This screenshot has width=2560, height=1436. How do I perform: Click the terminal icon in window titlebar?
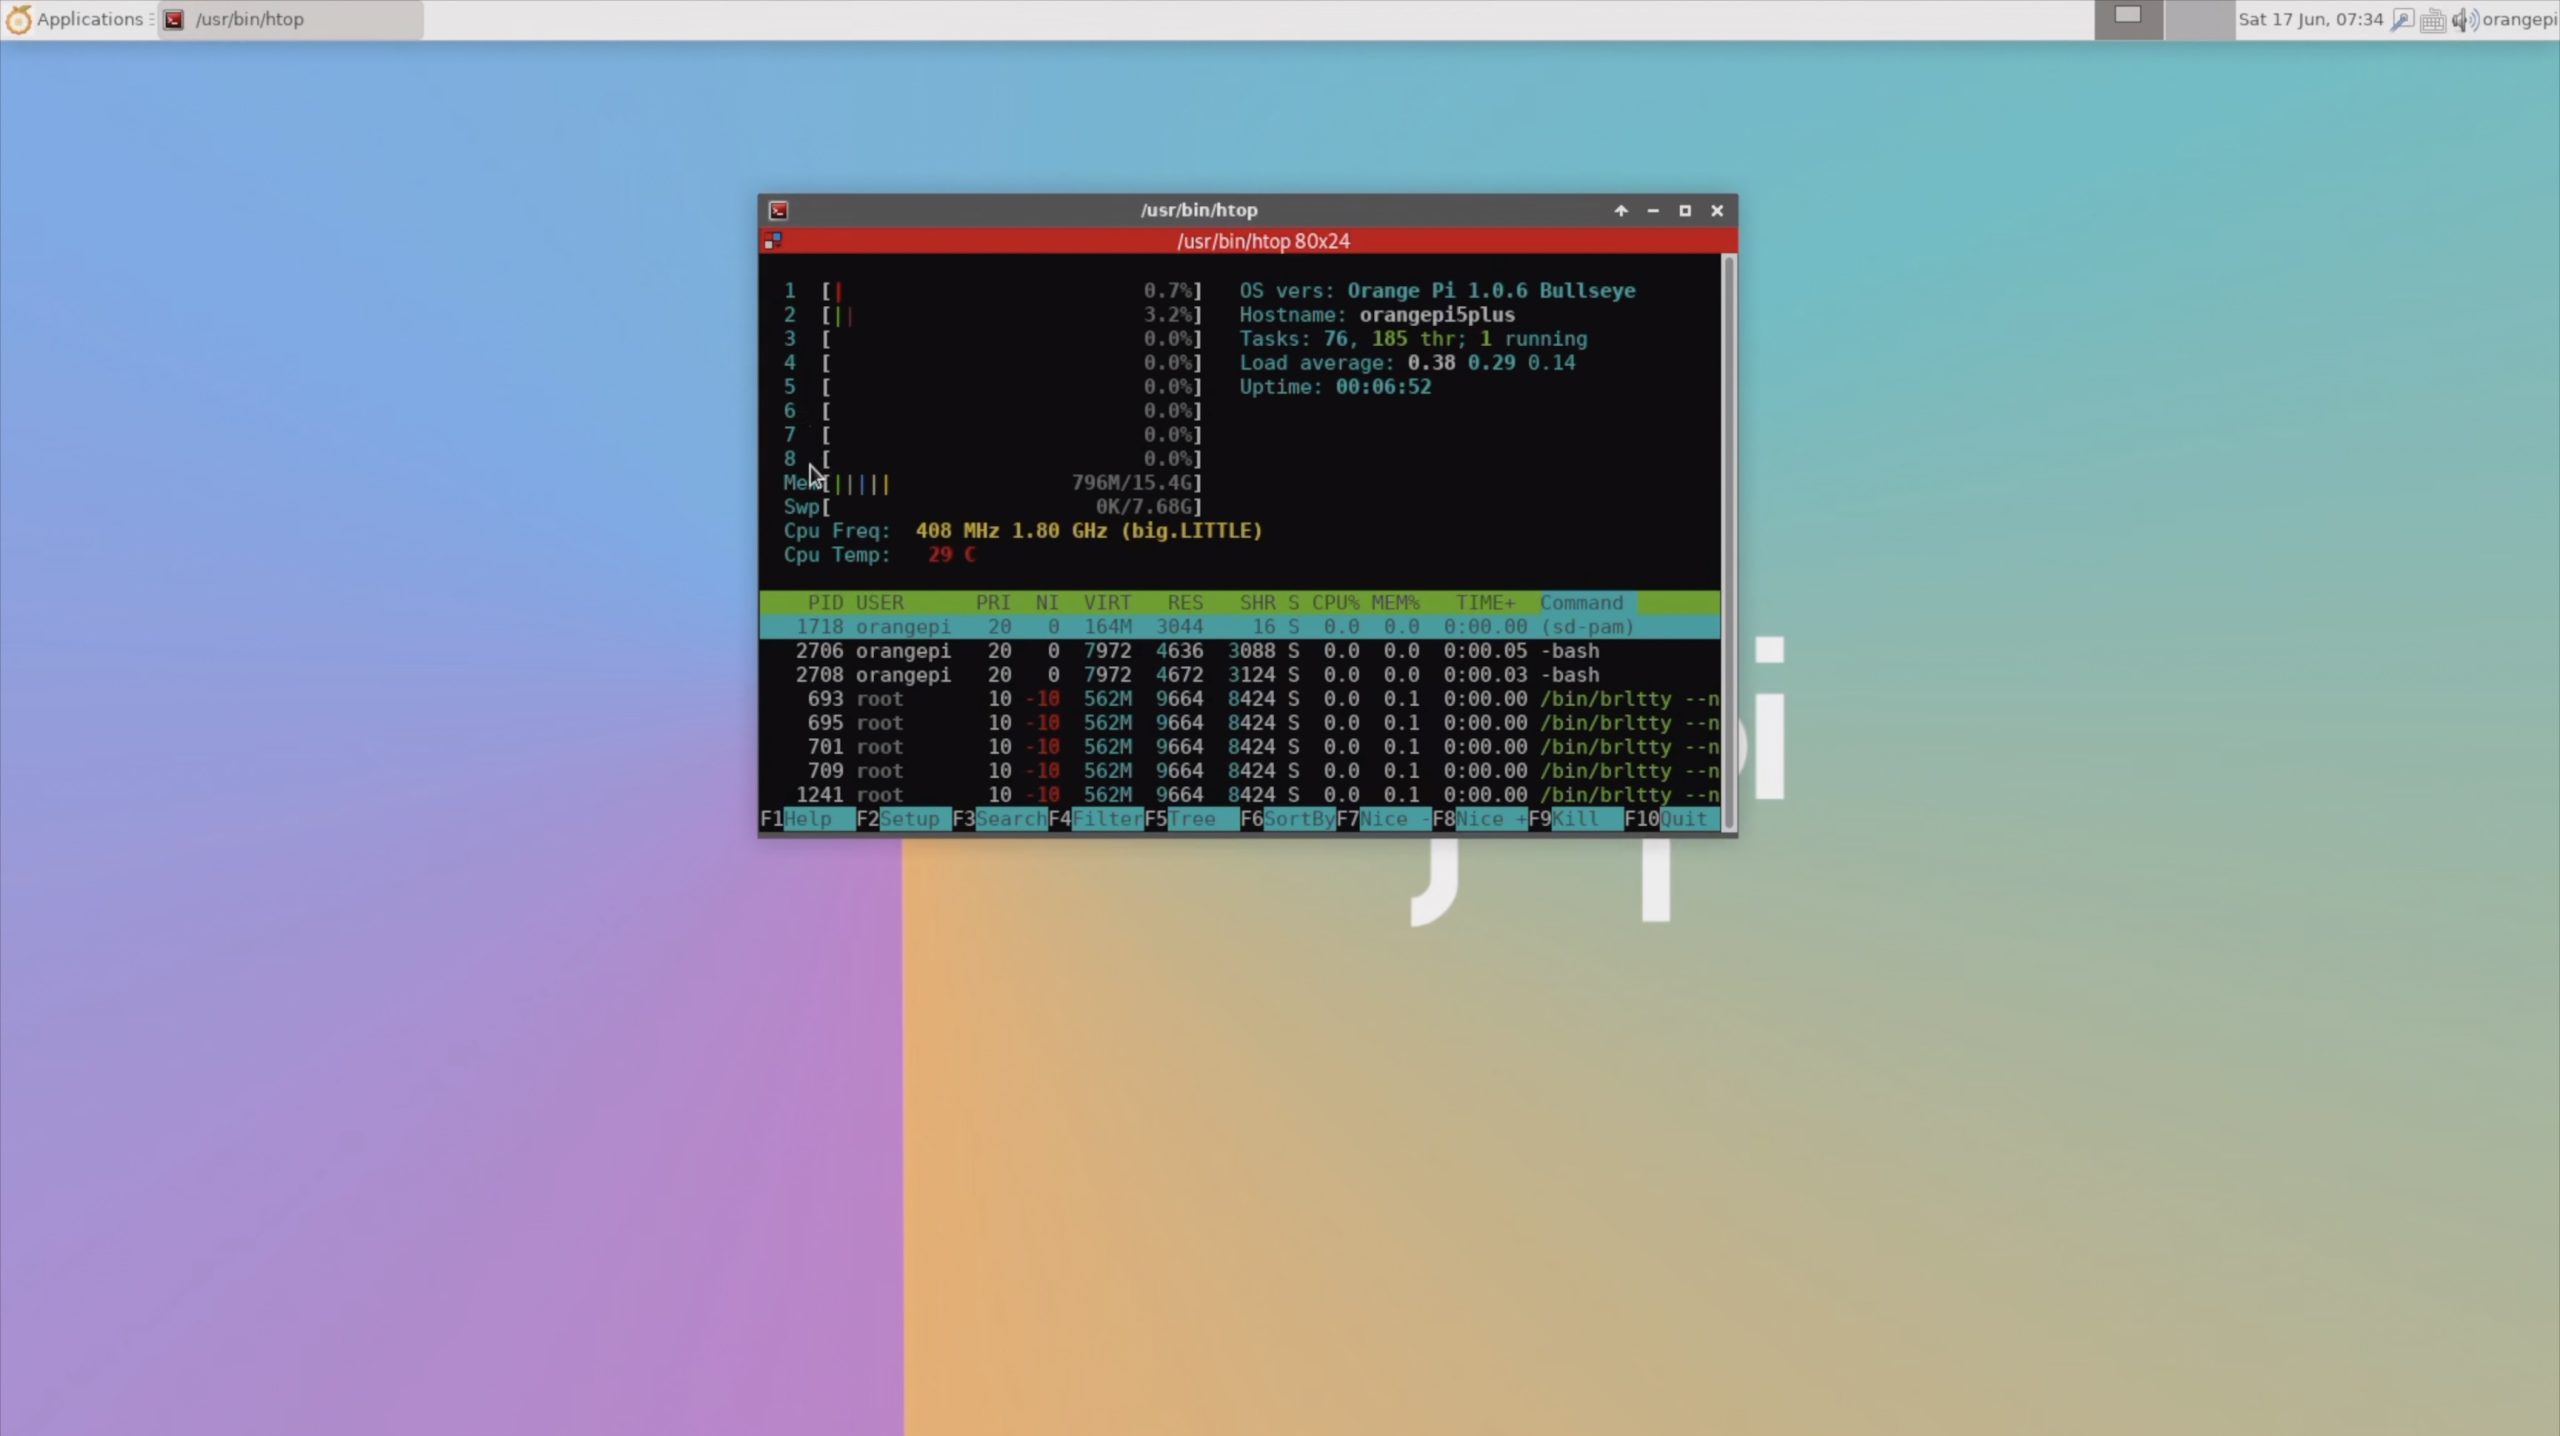tap(778, 210)
